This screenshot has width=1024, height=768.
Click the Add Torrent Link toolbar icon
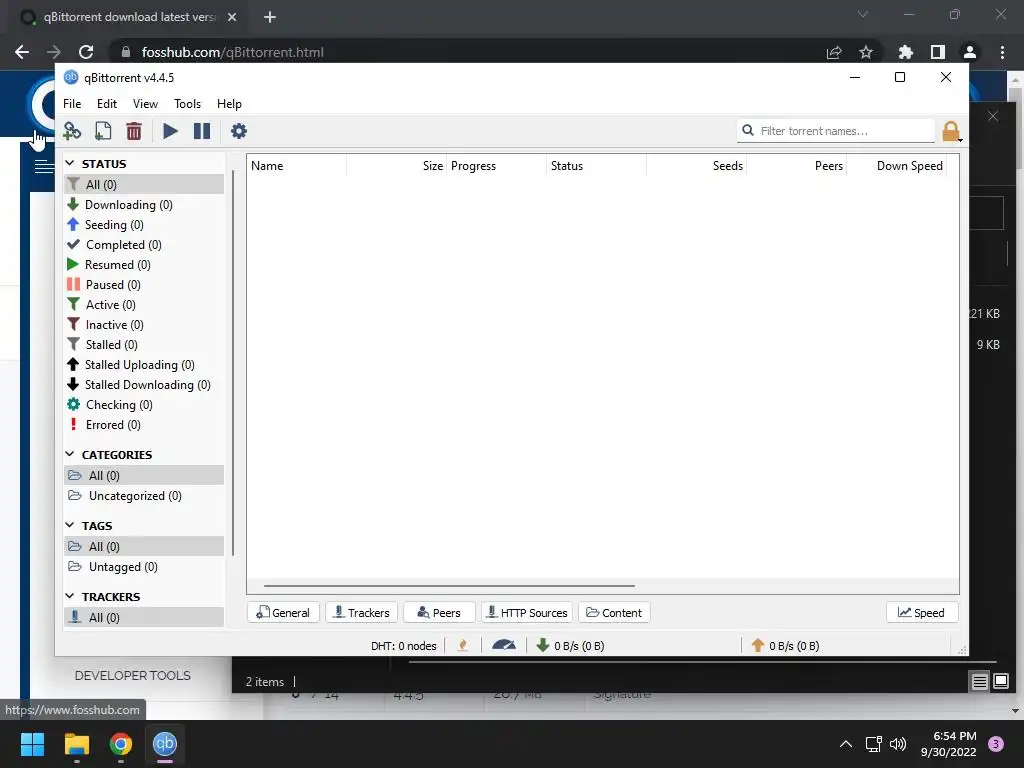click(x=72, y=131)
